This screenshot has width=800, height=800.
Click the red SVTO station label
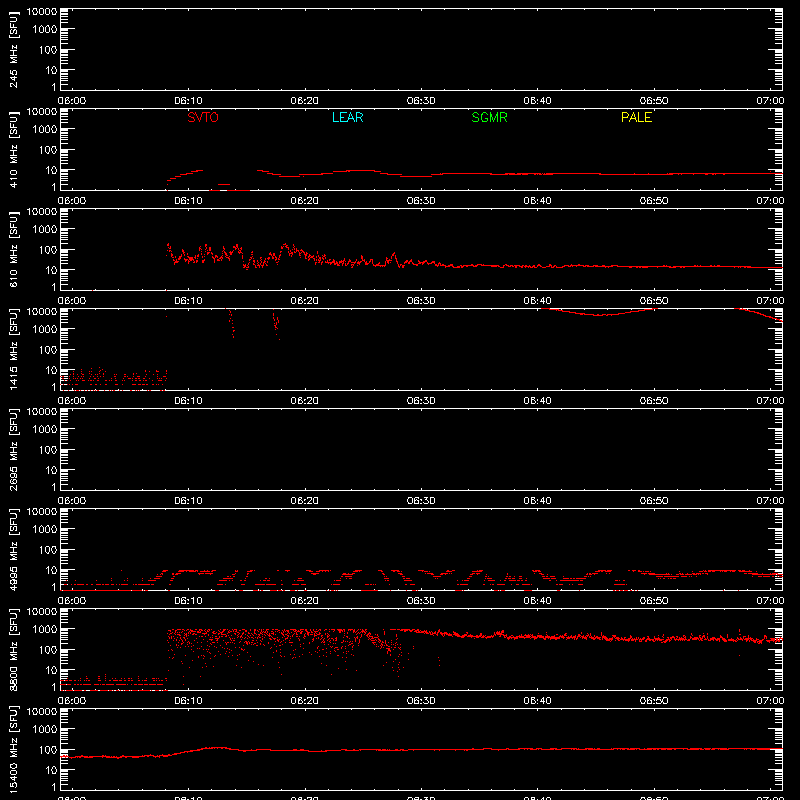(x=203, y=117)
